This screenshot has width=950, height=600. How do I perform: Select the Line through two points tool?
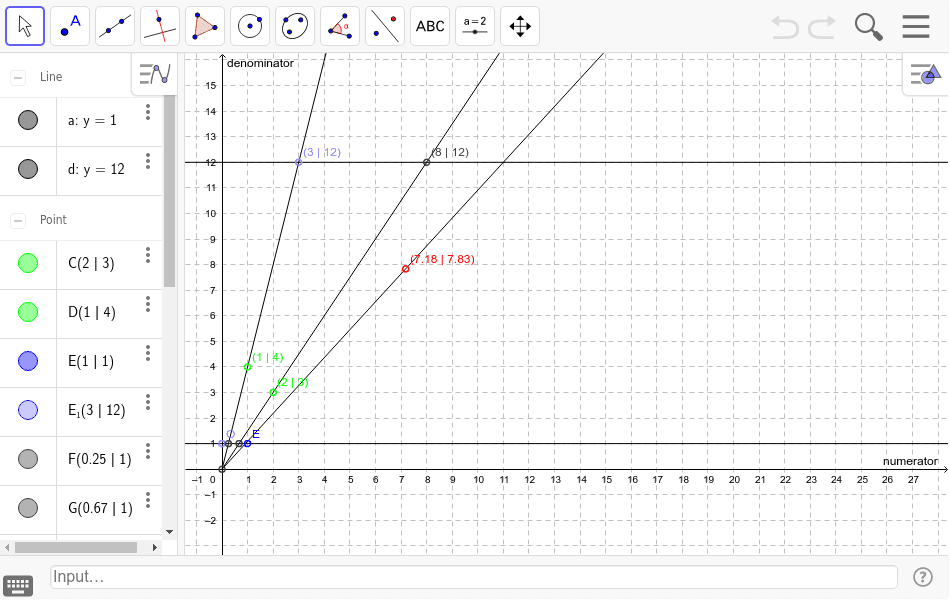(115, 26)
